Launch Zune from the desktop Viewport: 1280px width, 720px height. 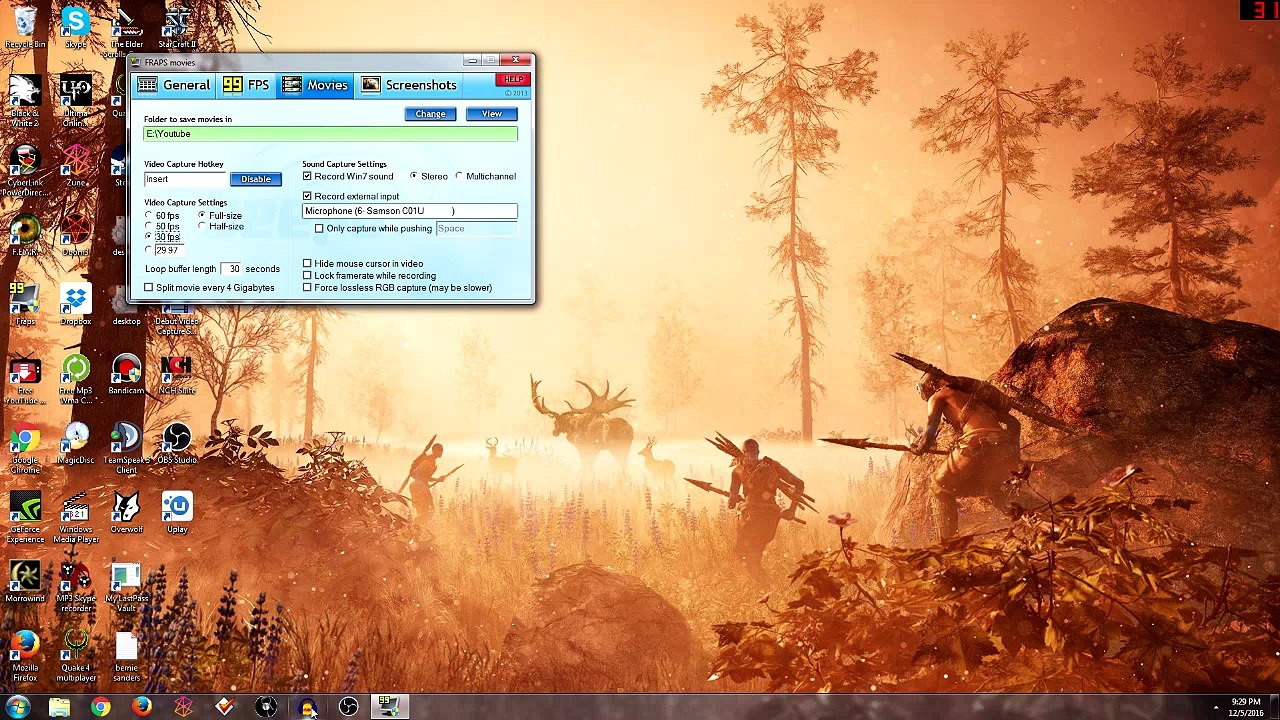point(75,166)
